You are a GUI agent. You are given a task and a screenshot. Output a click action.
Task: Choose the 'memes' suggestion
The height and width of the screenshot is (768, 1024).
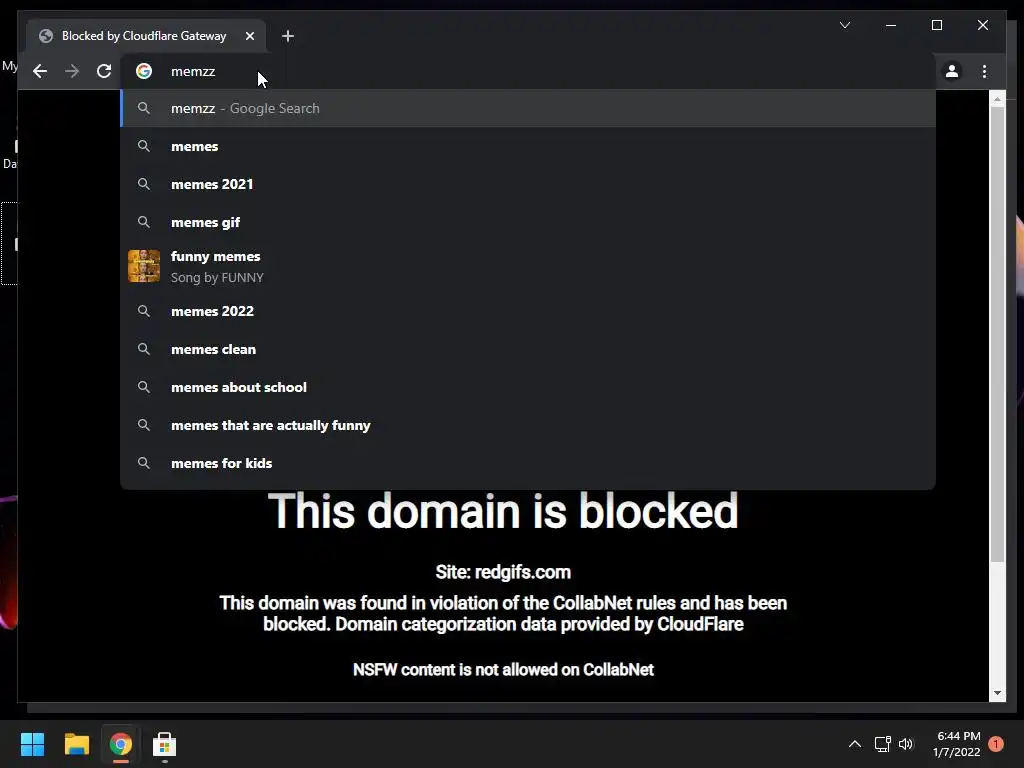[x=528, y=146]
